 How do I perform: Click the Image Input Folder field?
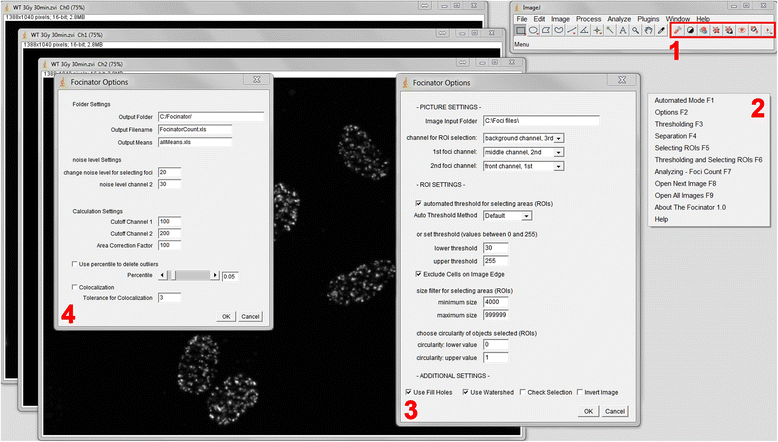coord(539,121)
